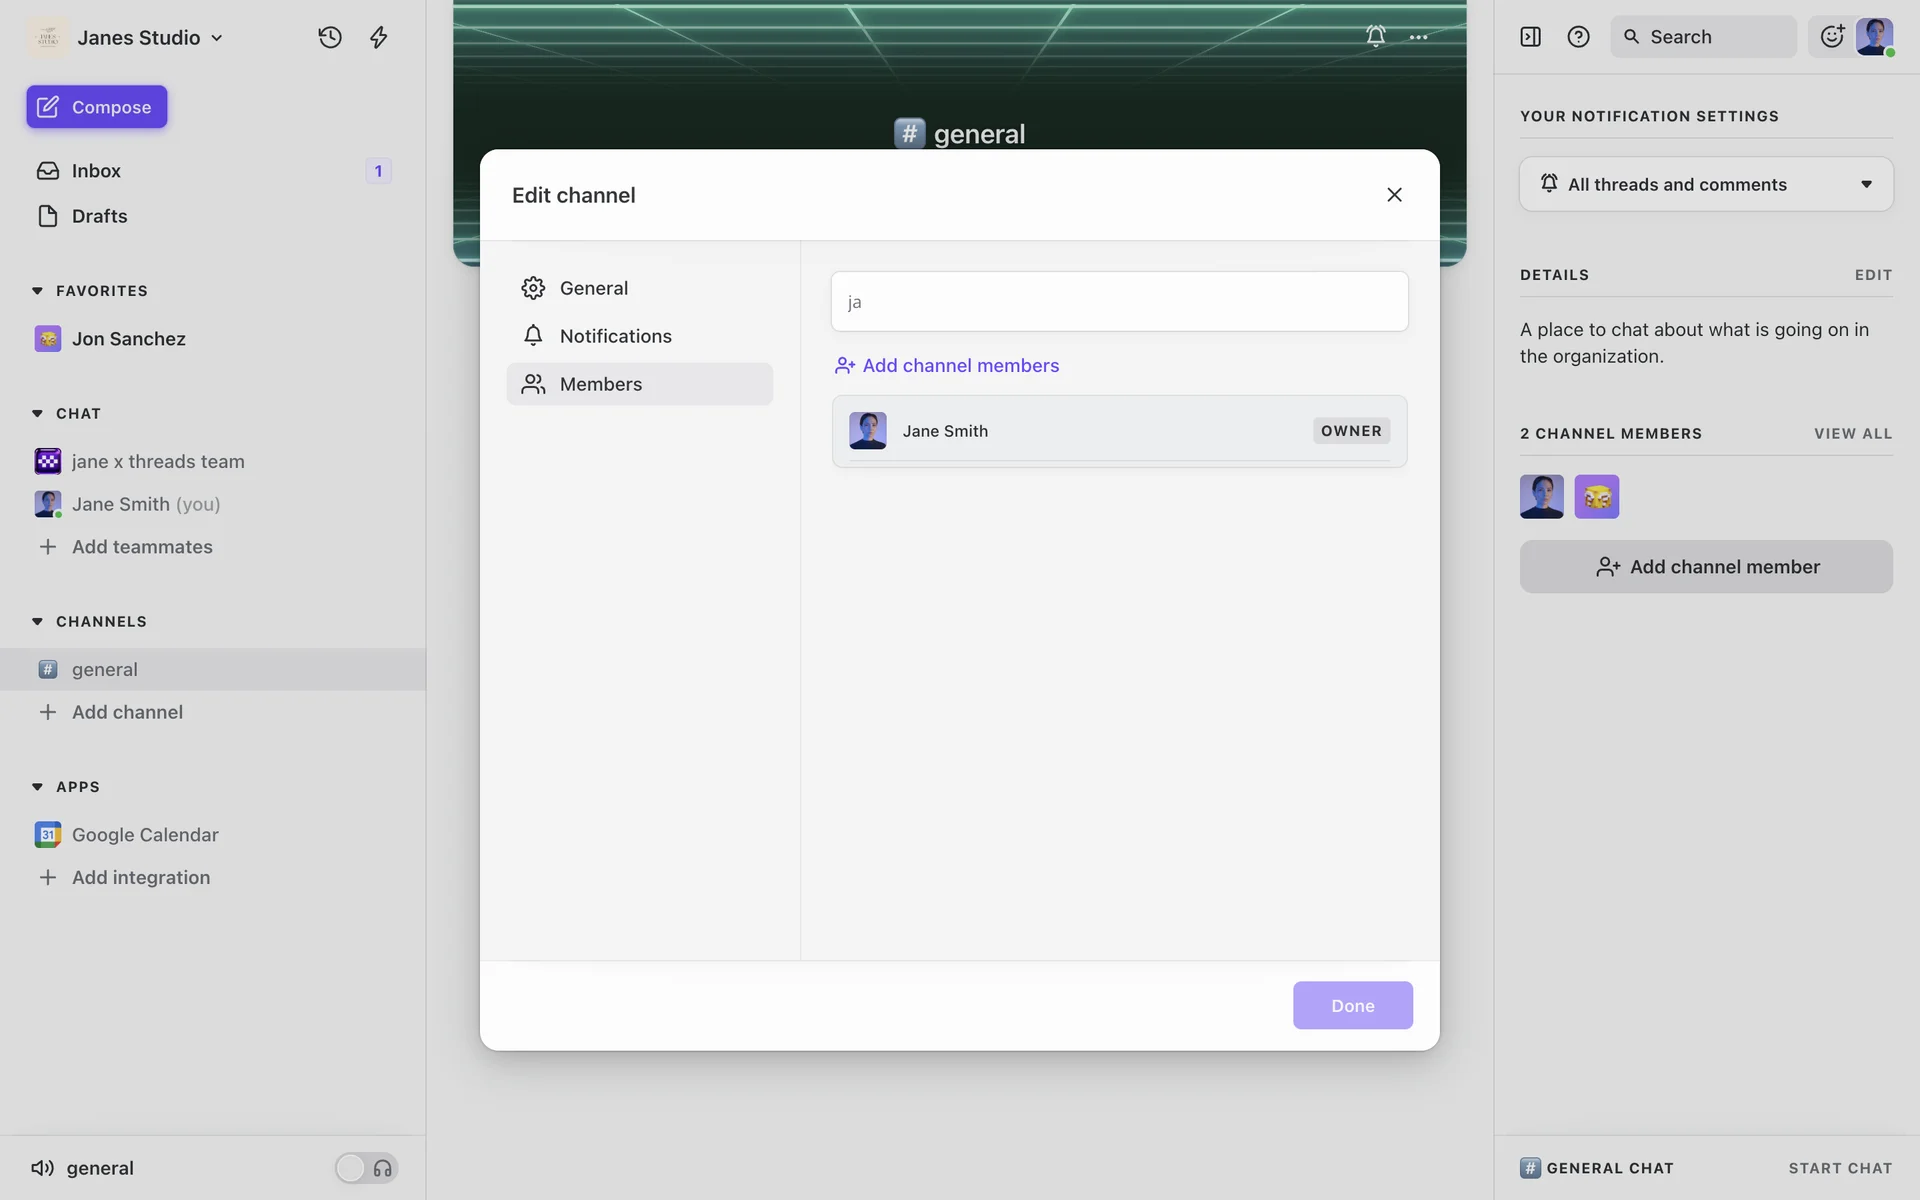Click the set status emoji icon
This screenshot has height=1200, width=1920.
pos(1831,37)
